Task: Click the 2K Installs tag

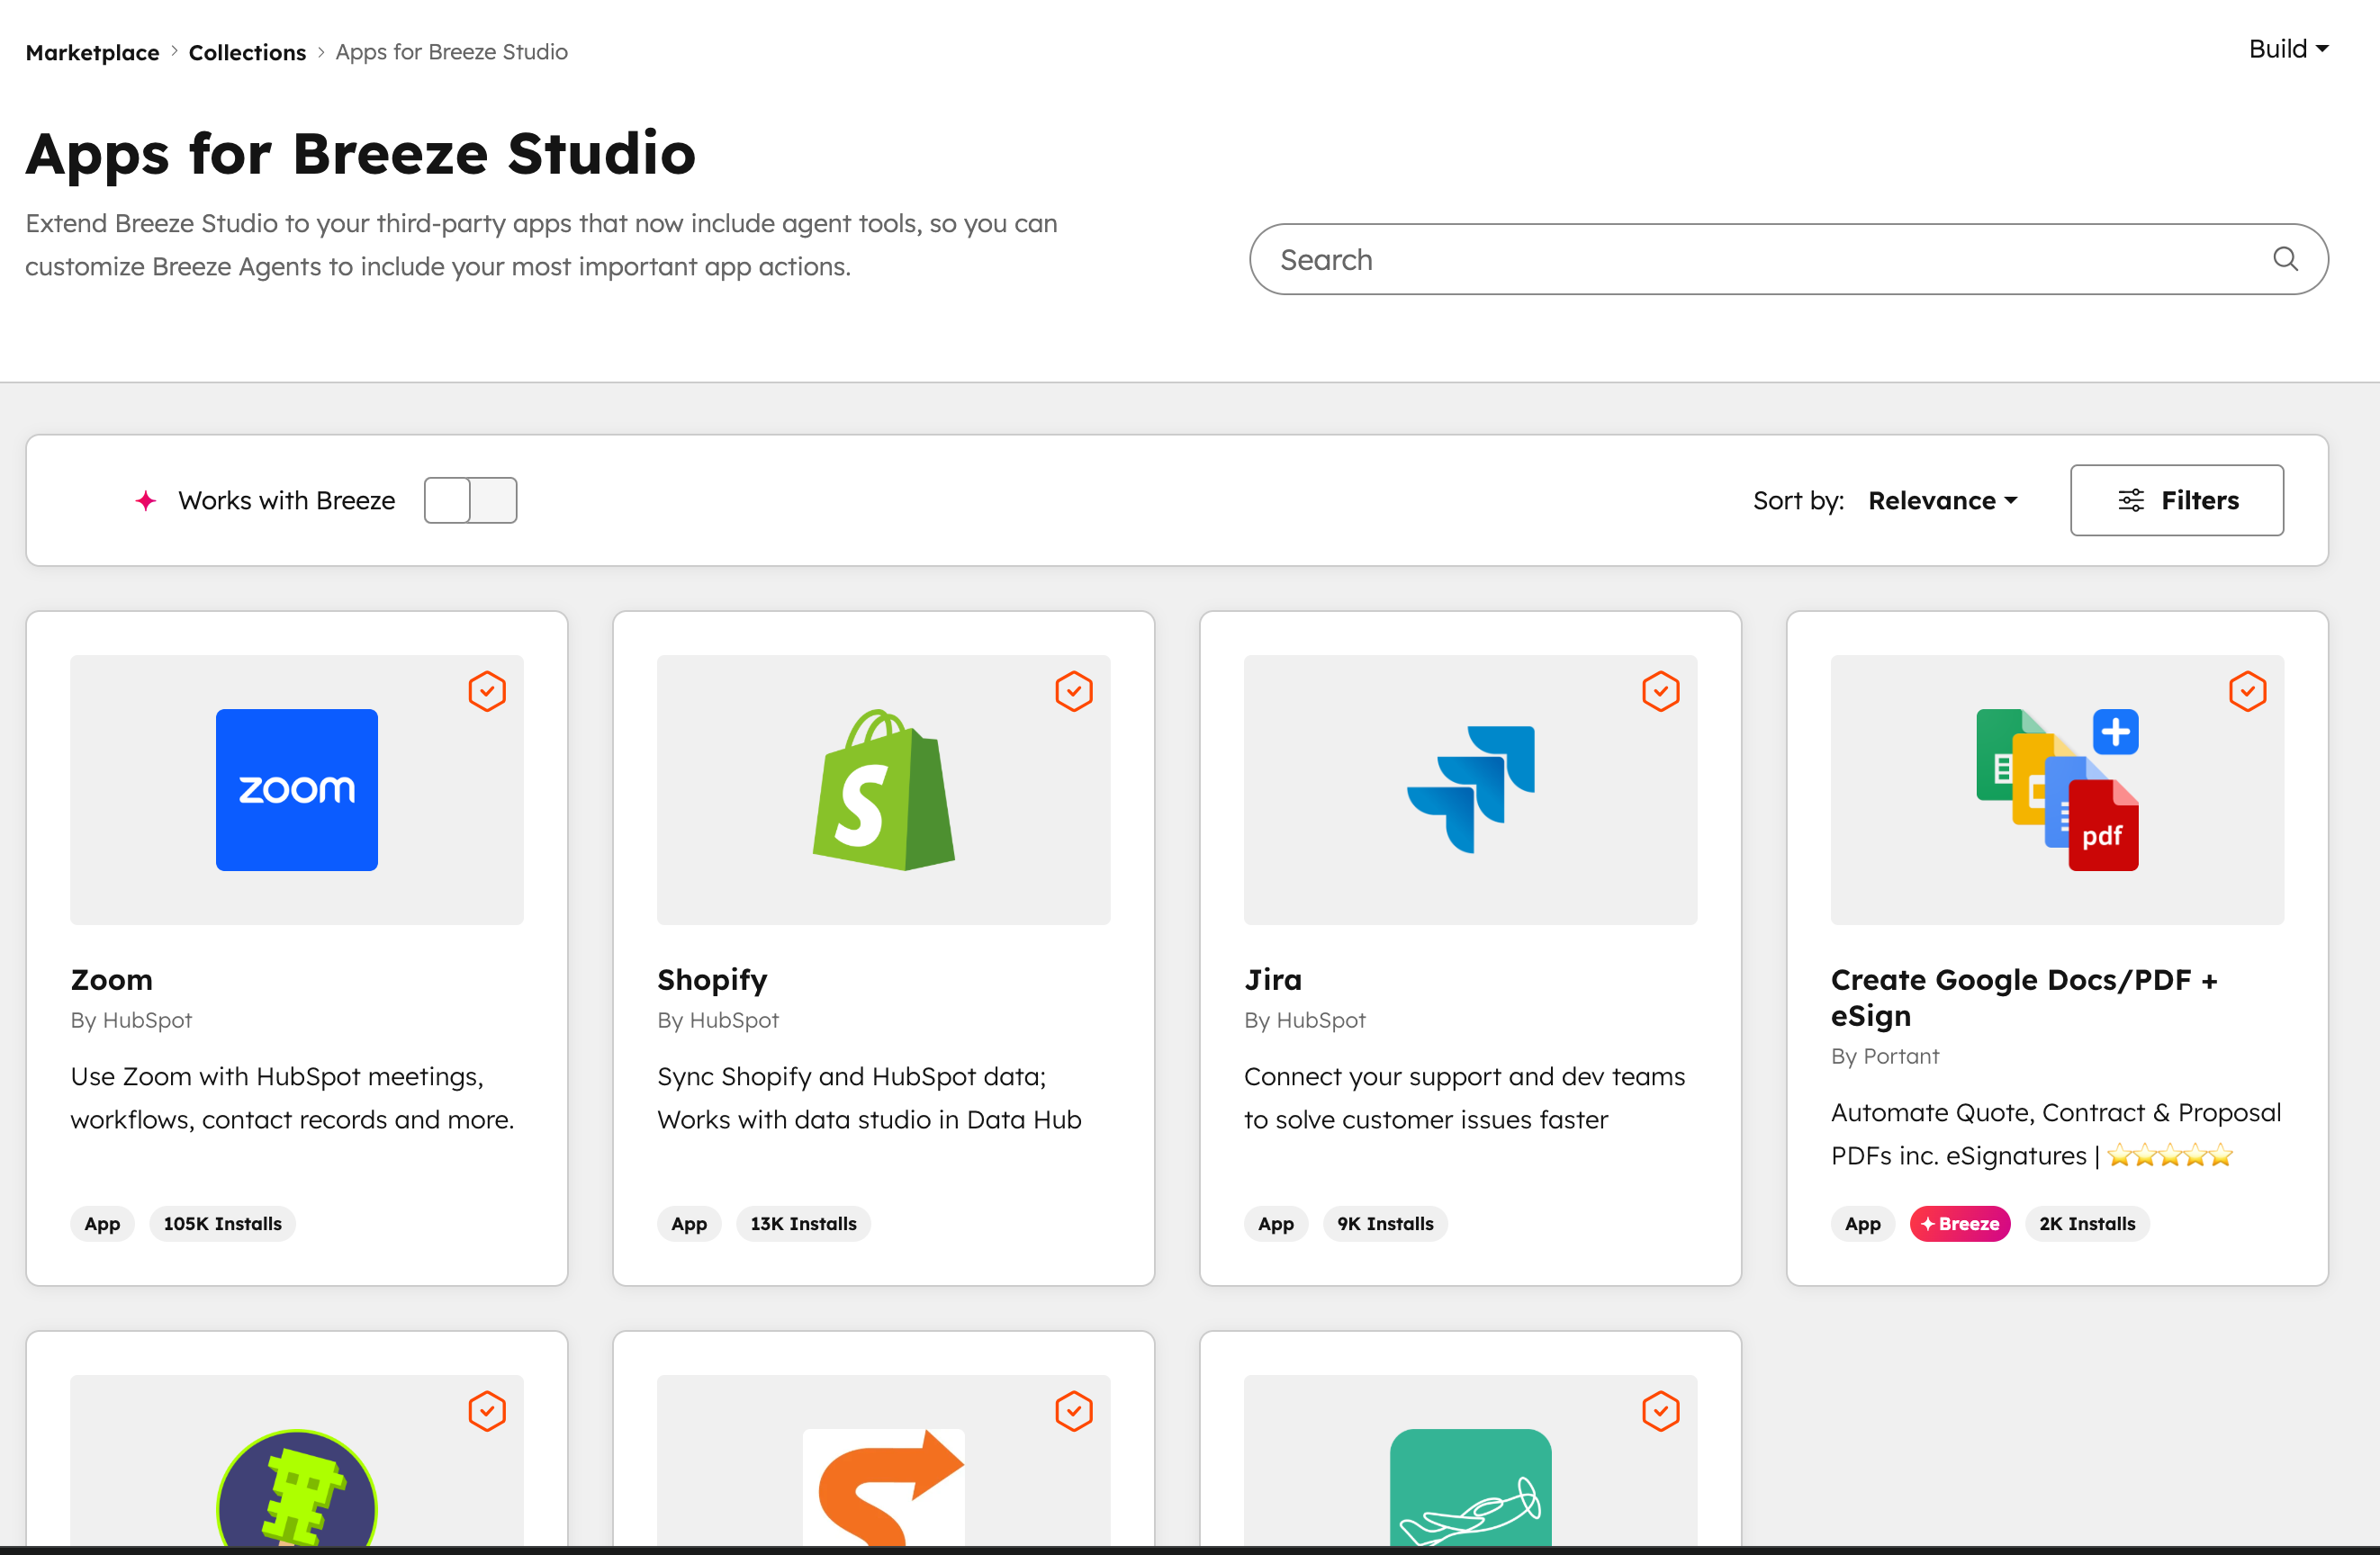Action: 2087,1223
